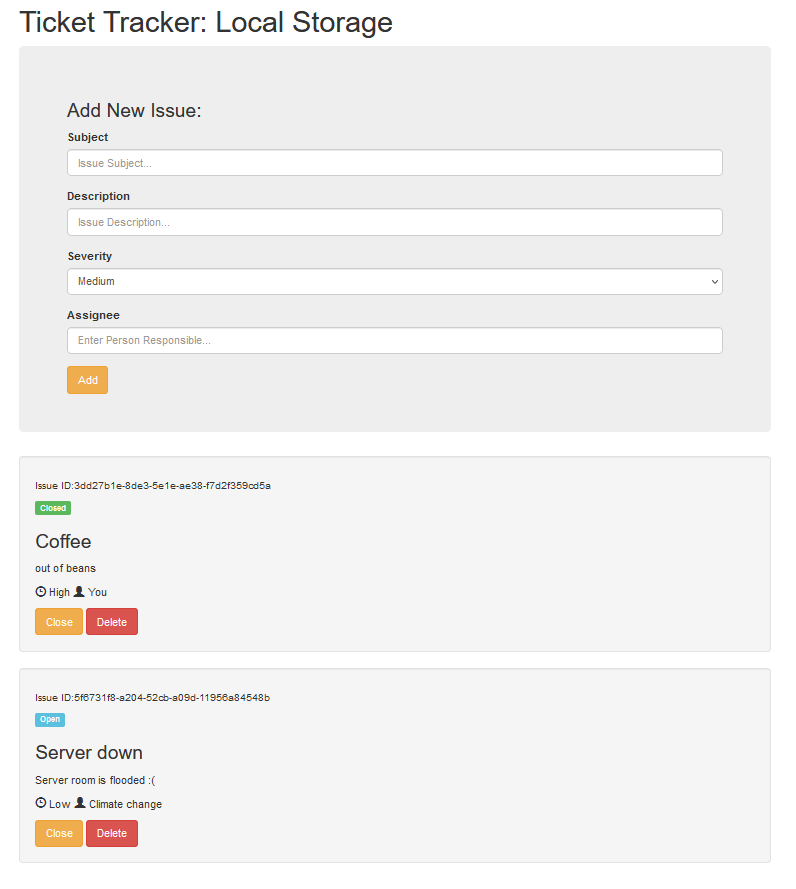
Task: Click the clock severity icon on the Coffee ticket
Action: click(x=40, y=591)
